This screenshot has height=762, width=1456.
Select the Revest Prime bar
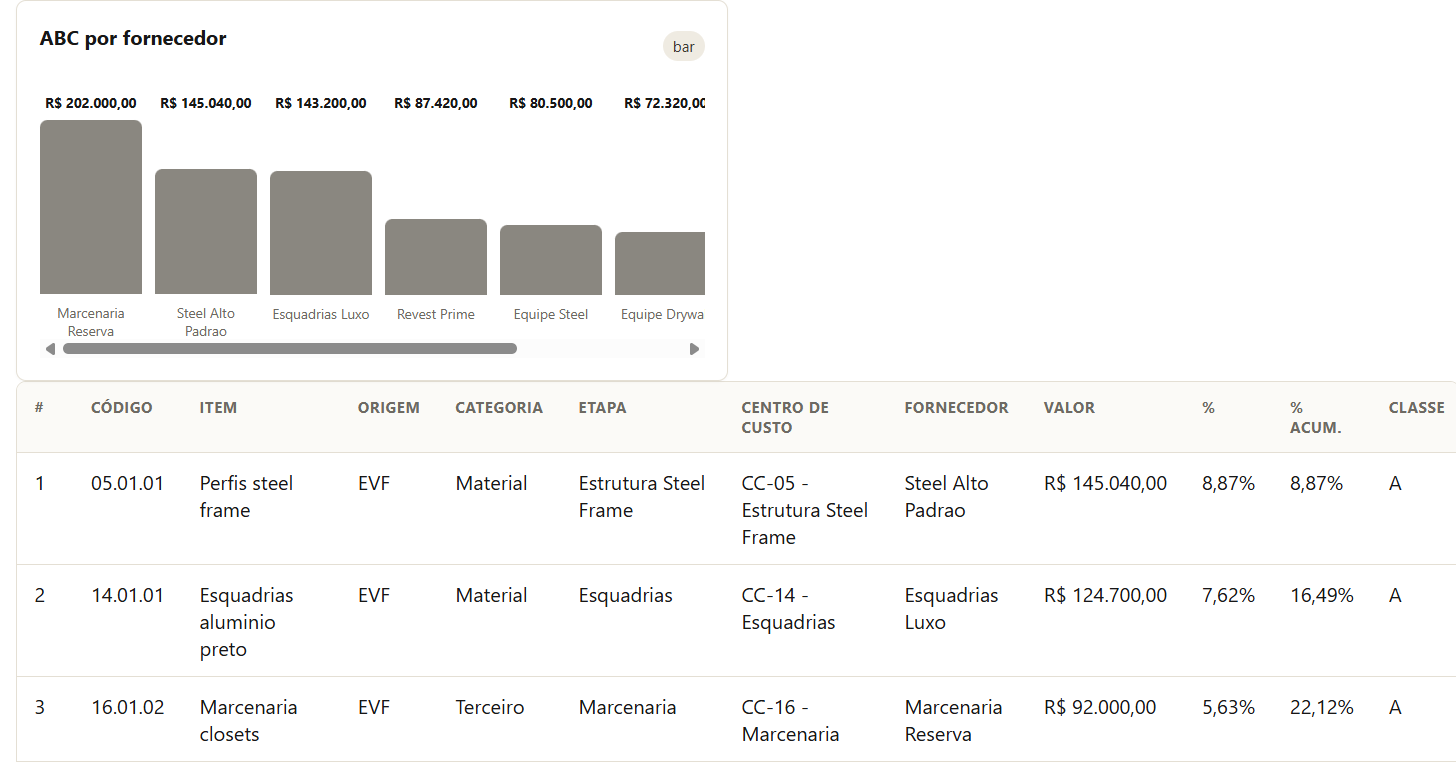[436, 257]
